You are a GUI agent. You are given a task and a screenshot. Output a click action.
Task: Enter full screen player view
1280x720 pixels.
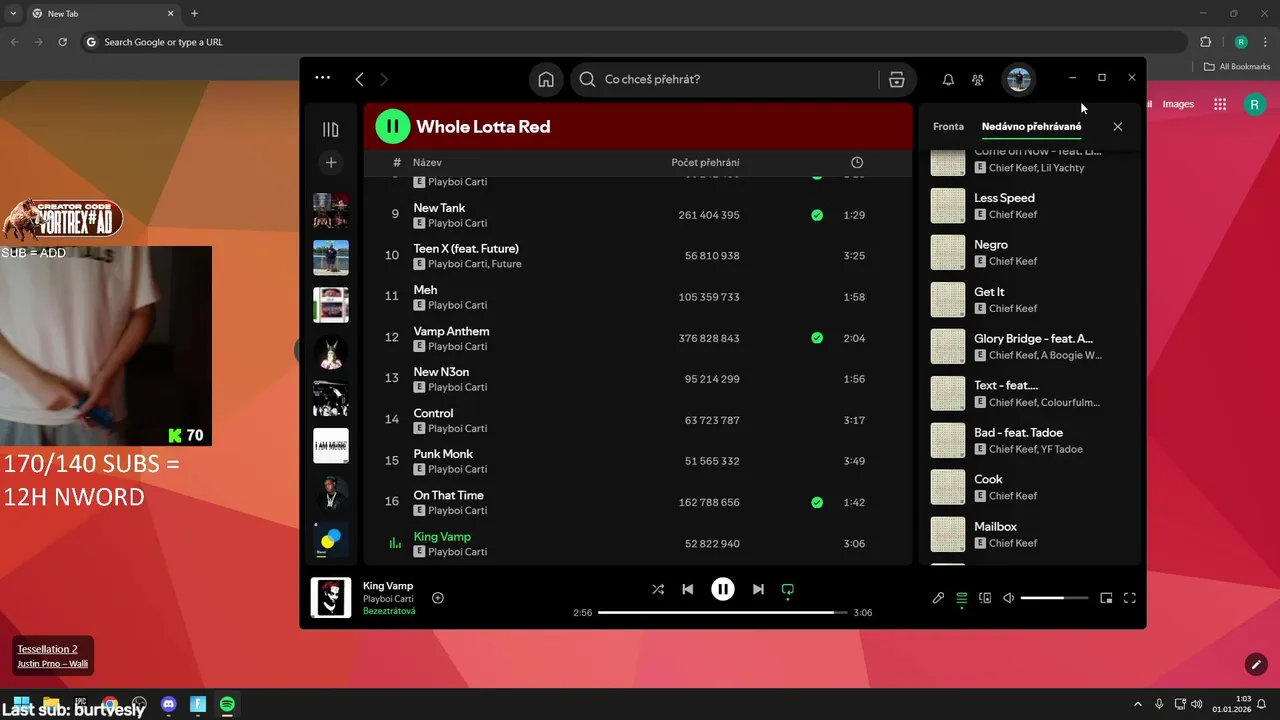click(x=1130, y=598)
